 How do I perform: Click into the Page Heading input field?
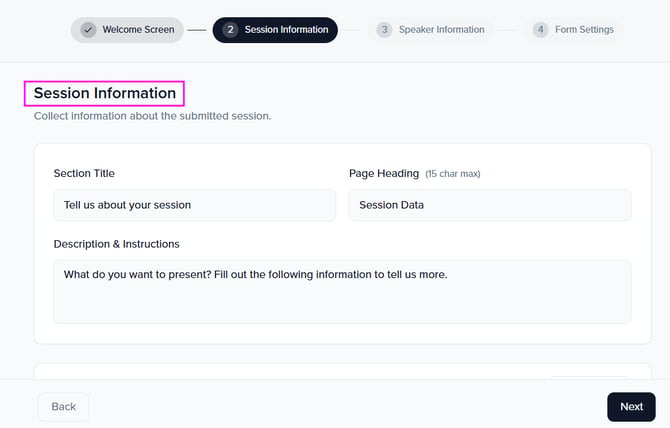point(489,205)
